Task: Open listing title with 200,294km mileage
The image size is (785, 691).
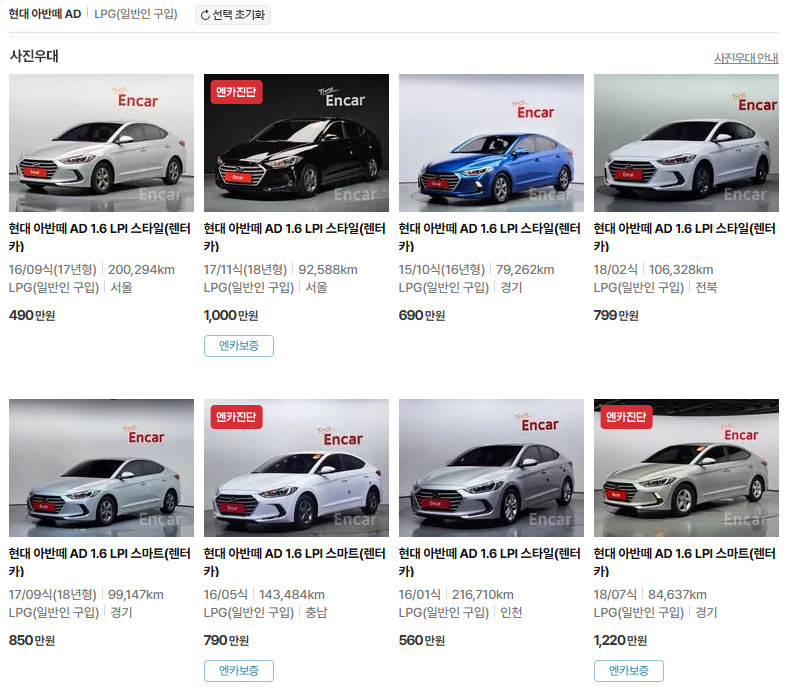Action: (x=100, y=237)
